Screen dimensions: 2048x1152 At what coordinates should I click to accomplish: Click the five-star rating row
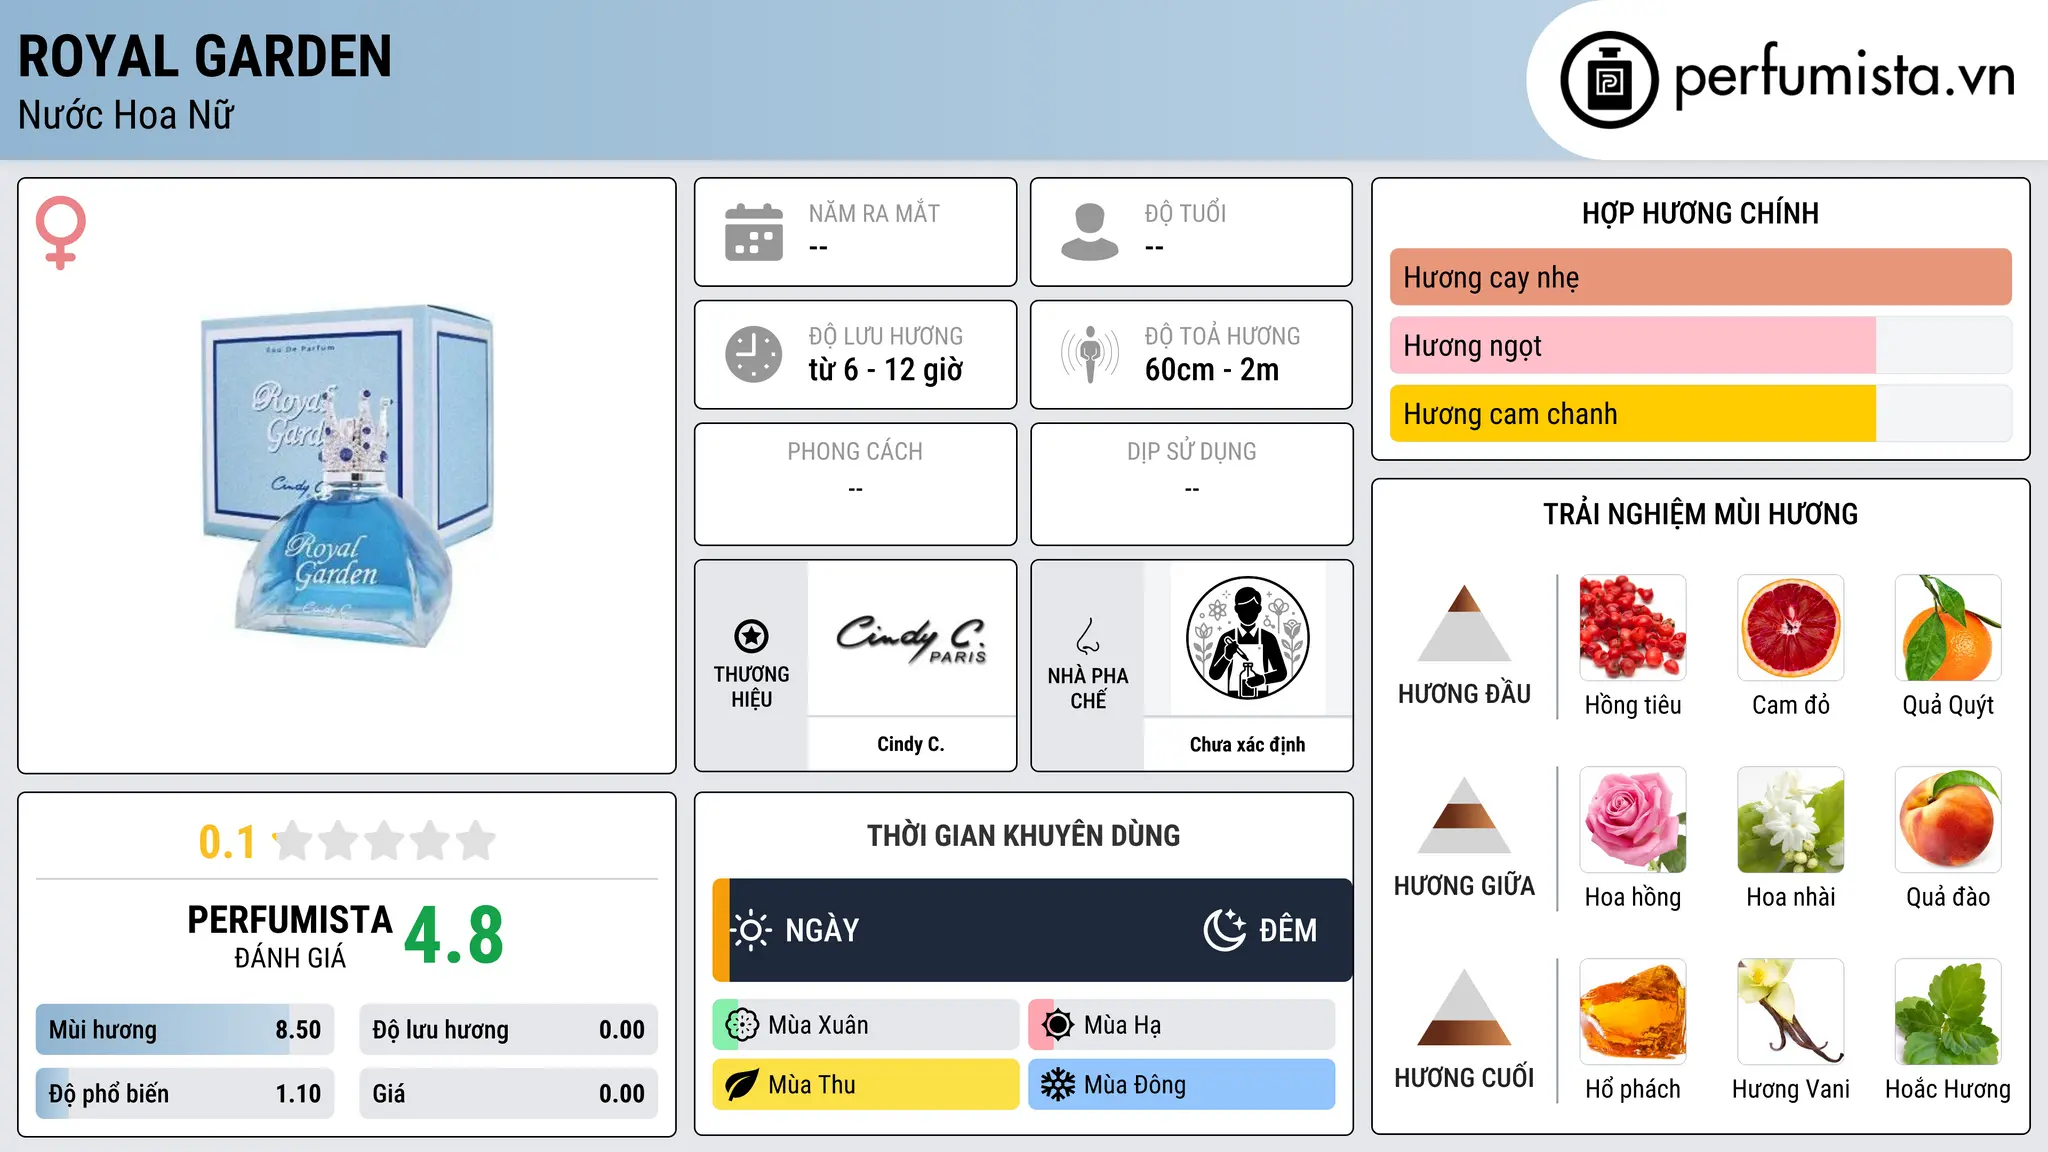tap(385, 841)
